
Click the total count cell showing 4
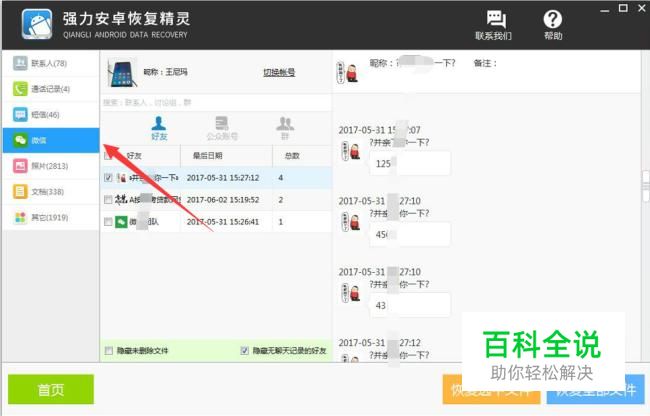(x=281, y=178)
